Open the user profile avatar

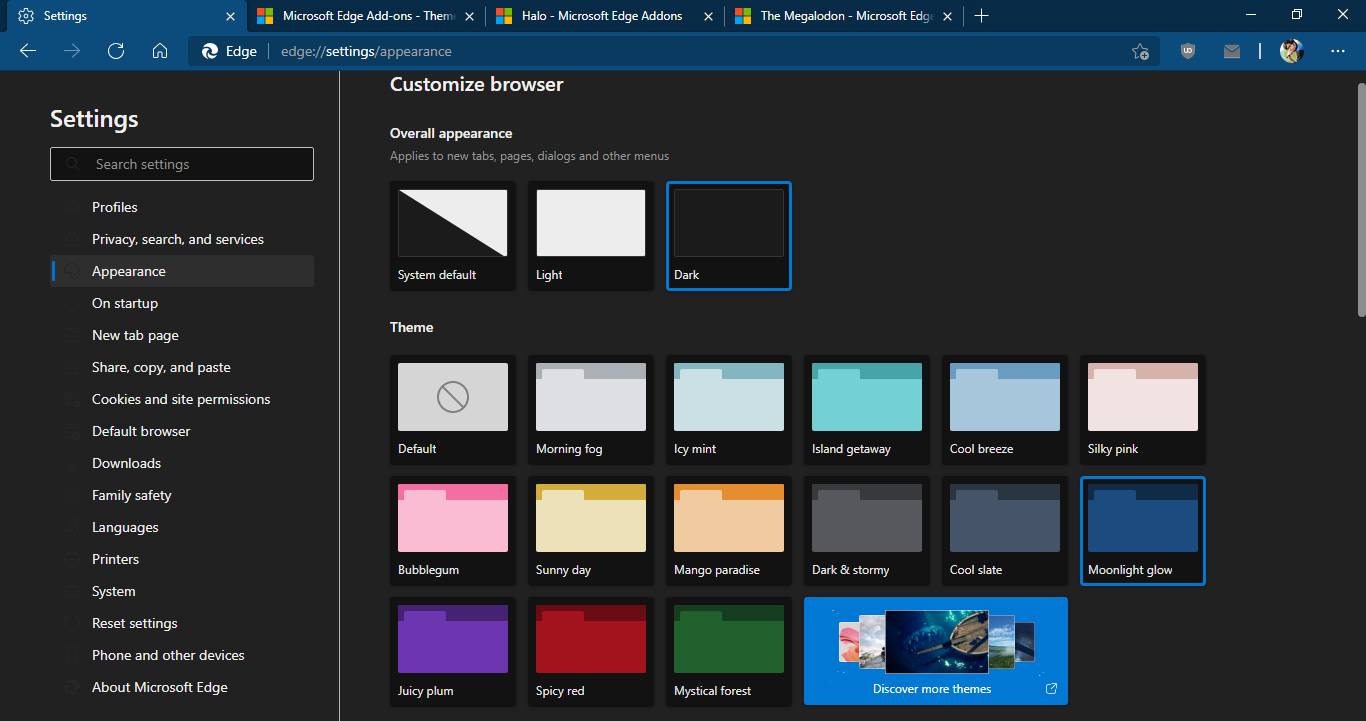point(1291,51)
